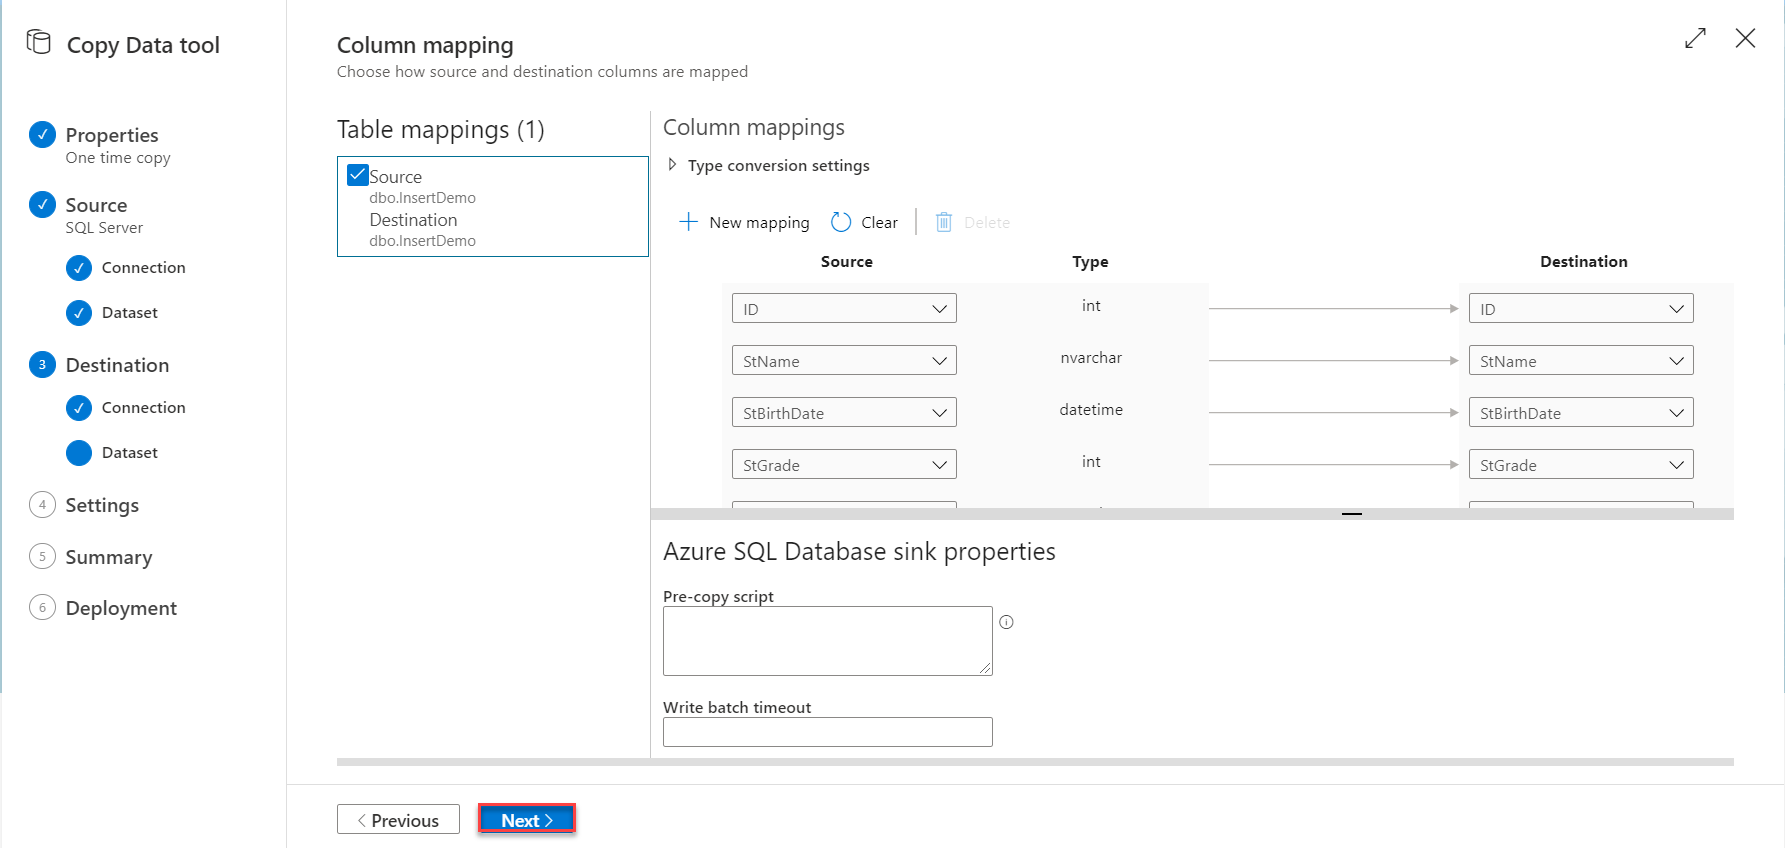The height and width of the screenshot is (848, 1785).
Task: Open the Summary step in sidebar
Action: (x=108, y=557)
